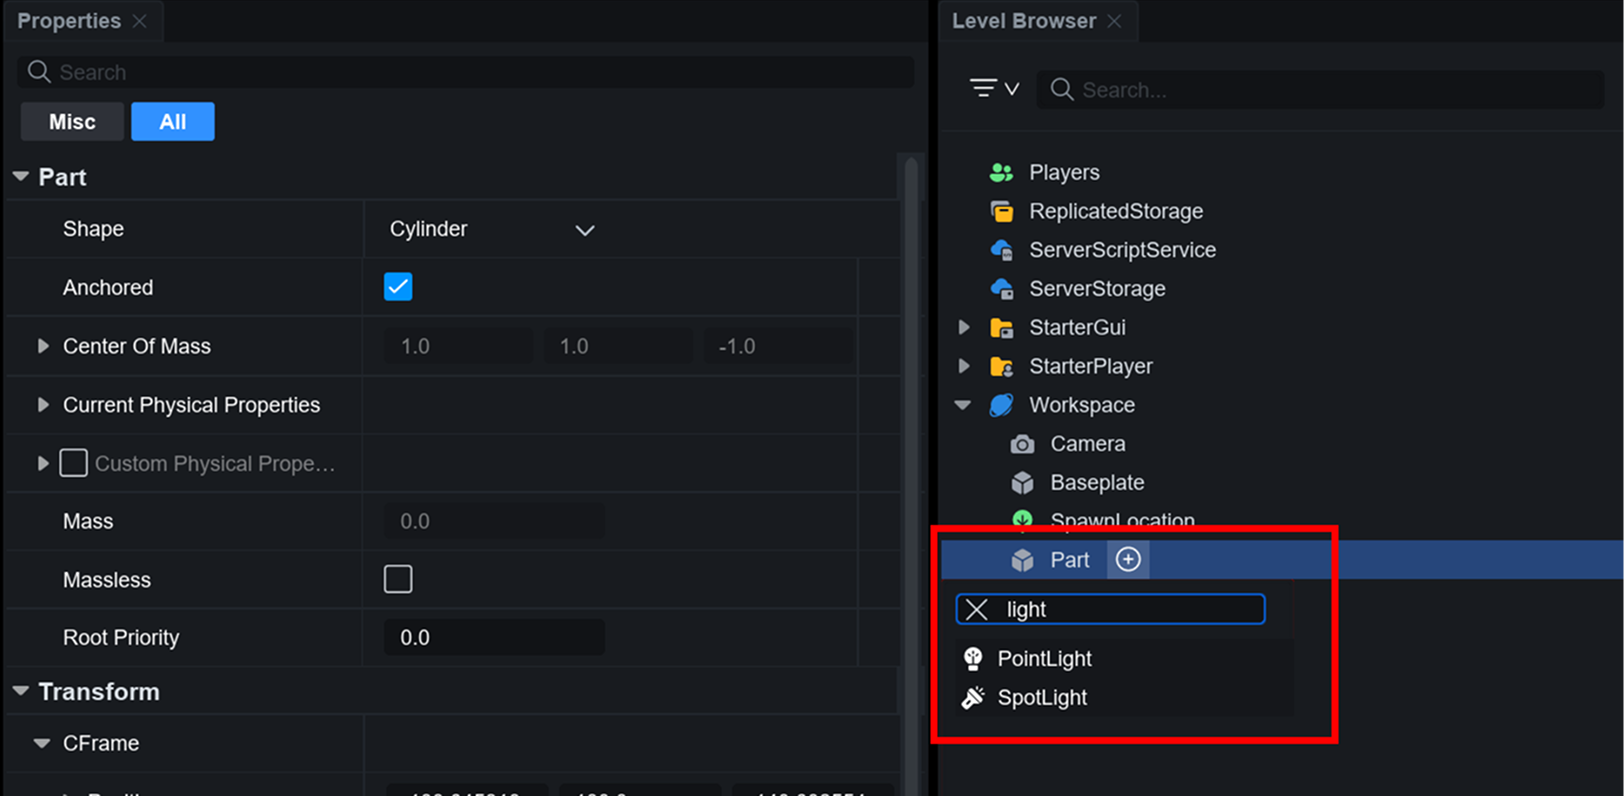The image size is (1624, 796).
Task: Open the Level Browser filter menu icon
Action: (x=994, y=89)
